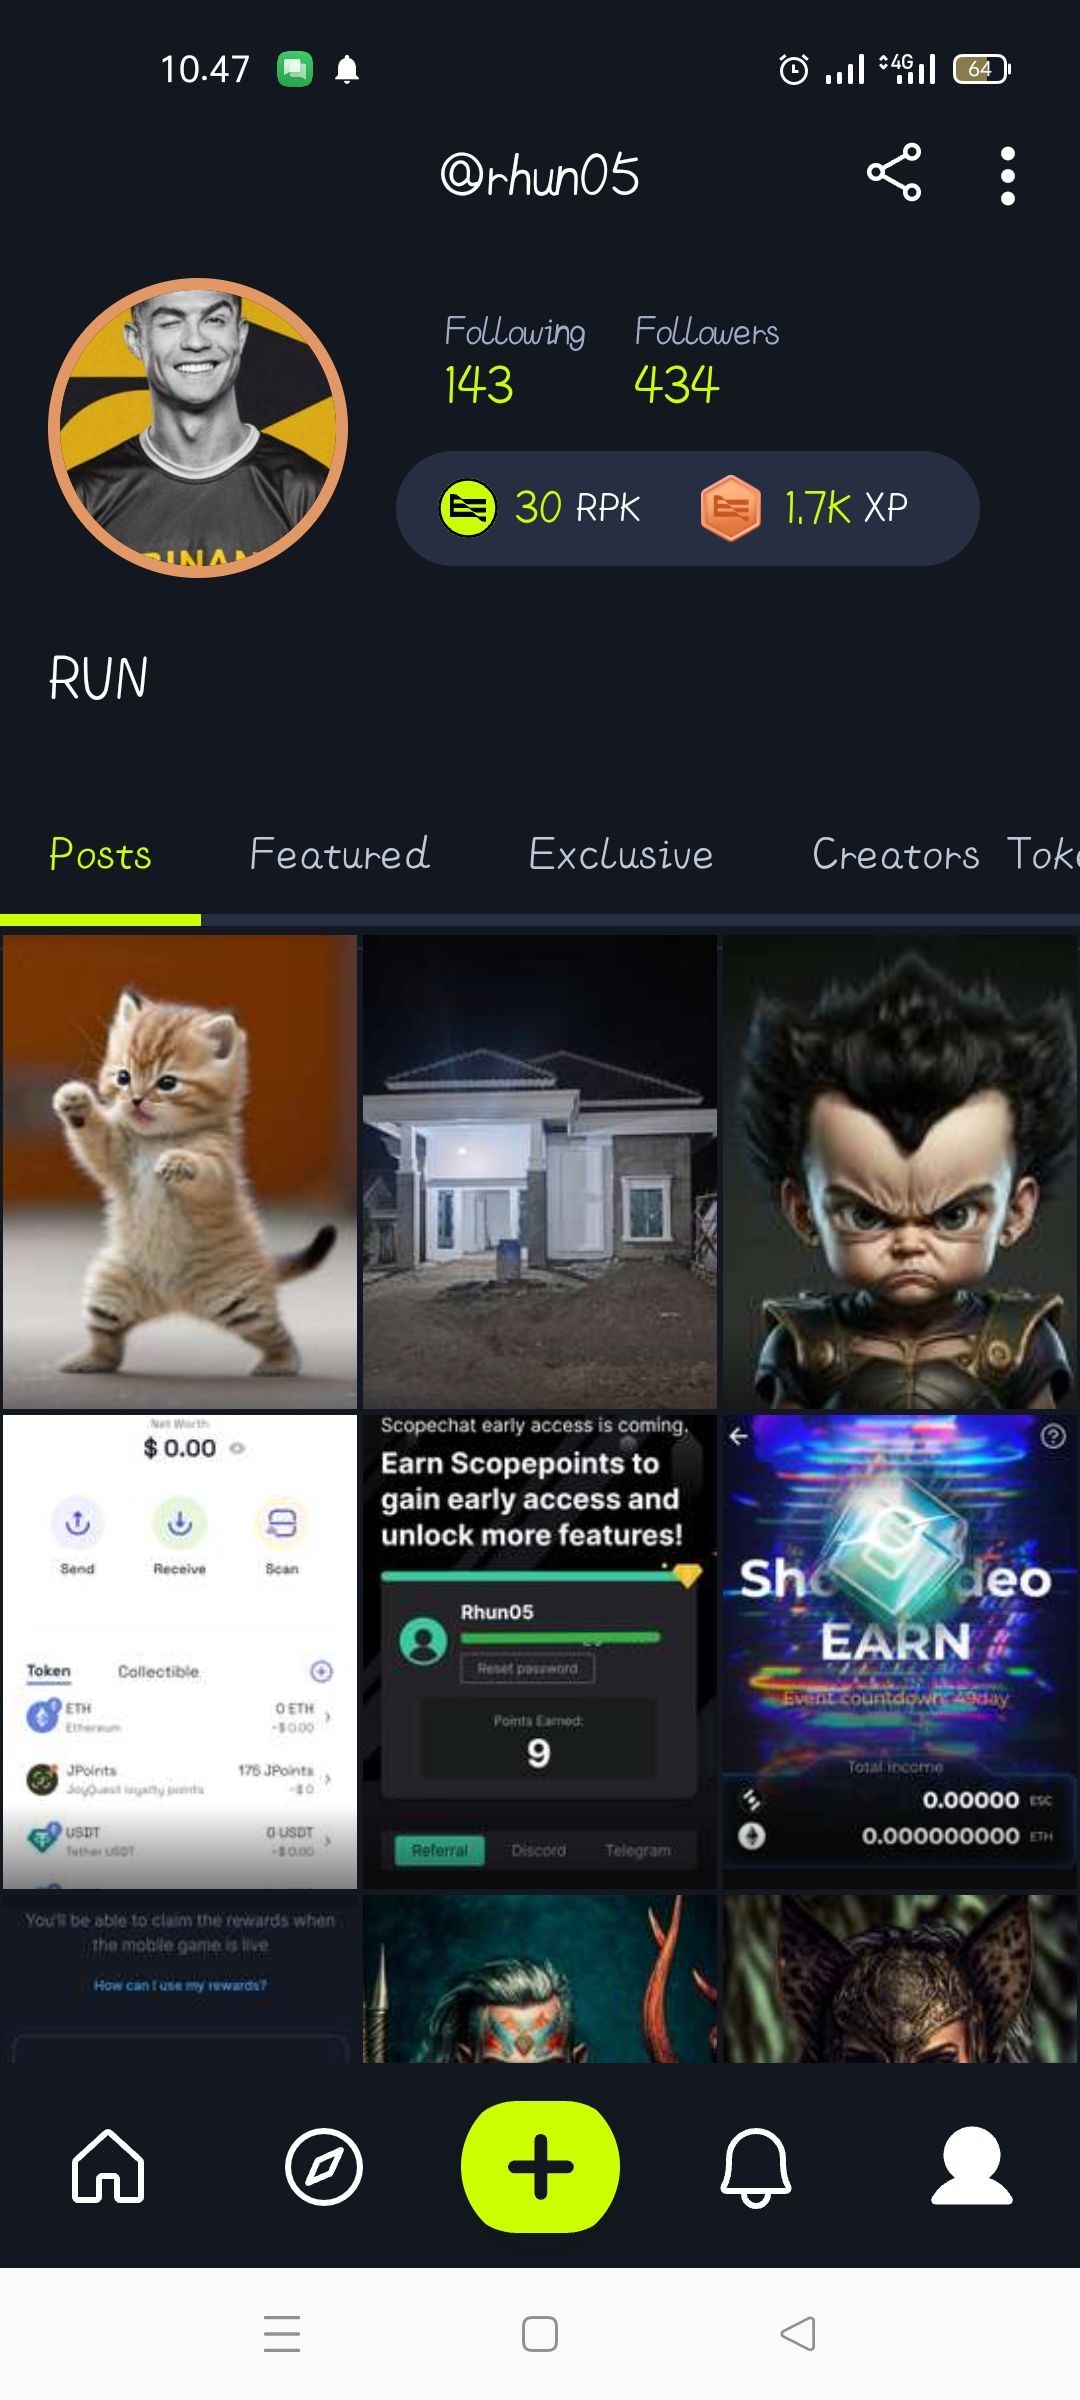The height and width of the screenshot is (2400, 1080).
Task: Tap the orange XP hexagon badge
Action: click(x=731, y=508)
